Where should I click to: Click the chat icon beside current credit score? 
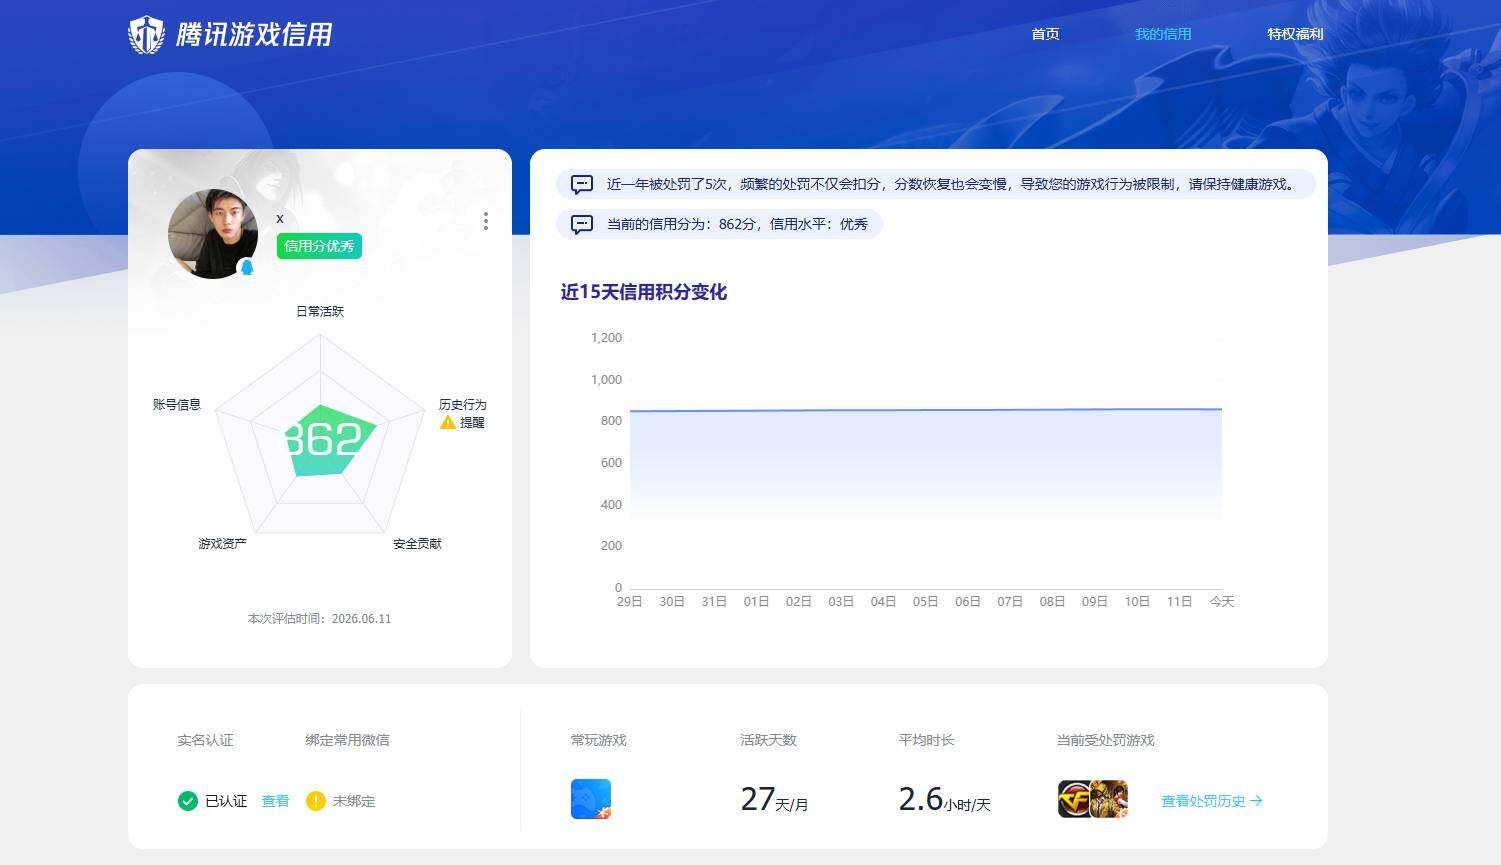tap(582, 224)
